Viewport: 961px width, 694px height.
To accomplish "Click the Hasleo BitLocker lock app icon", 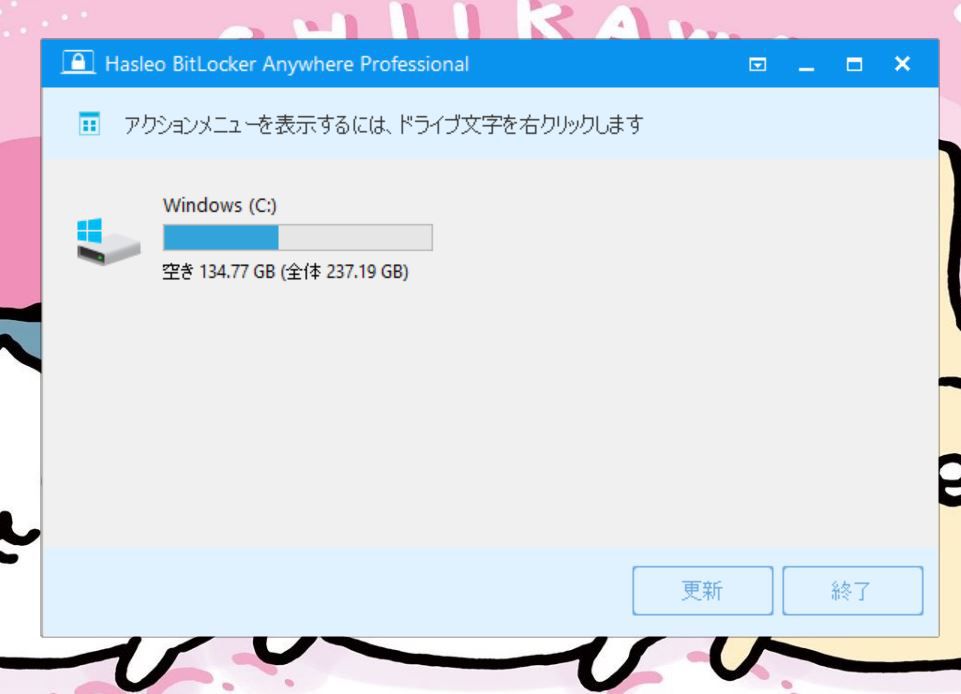I will point(78,63).
